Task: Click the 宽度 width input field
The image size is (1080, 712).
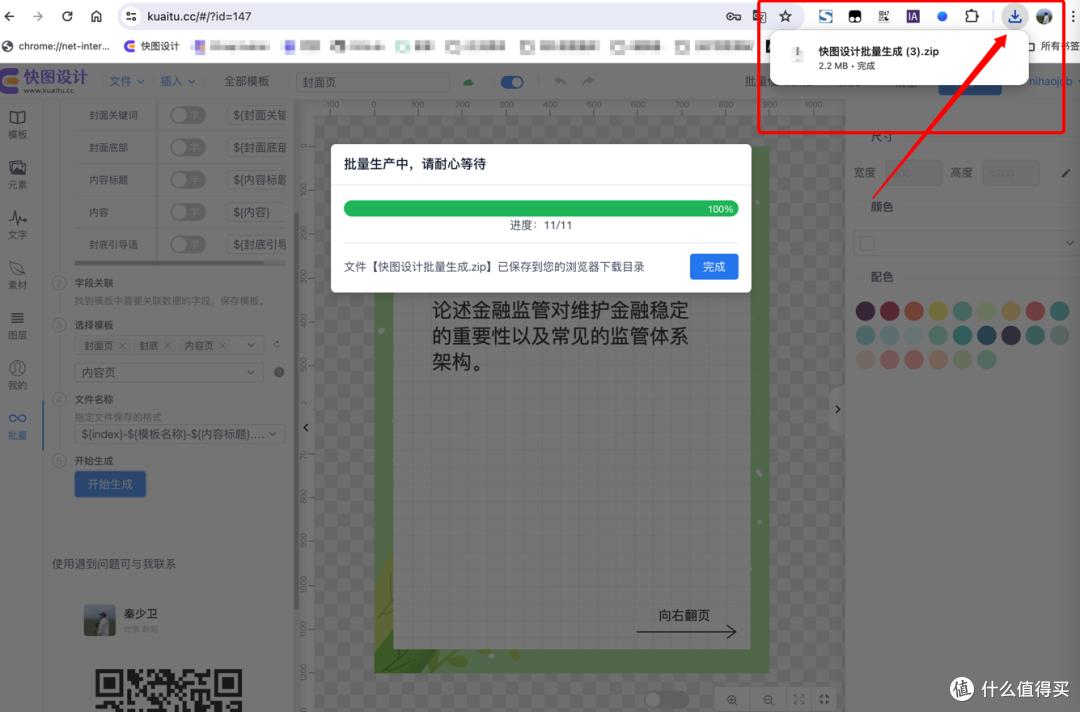Action: [913, 173]
